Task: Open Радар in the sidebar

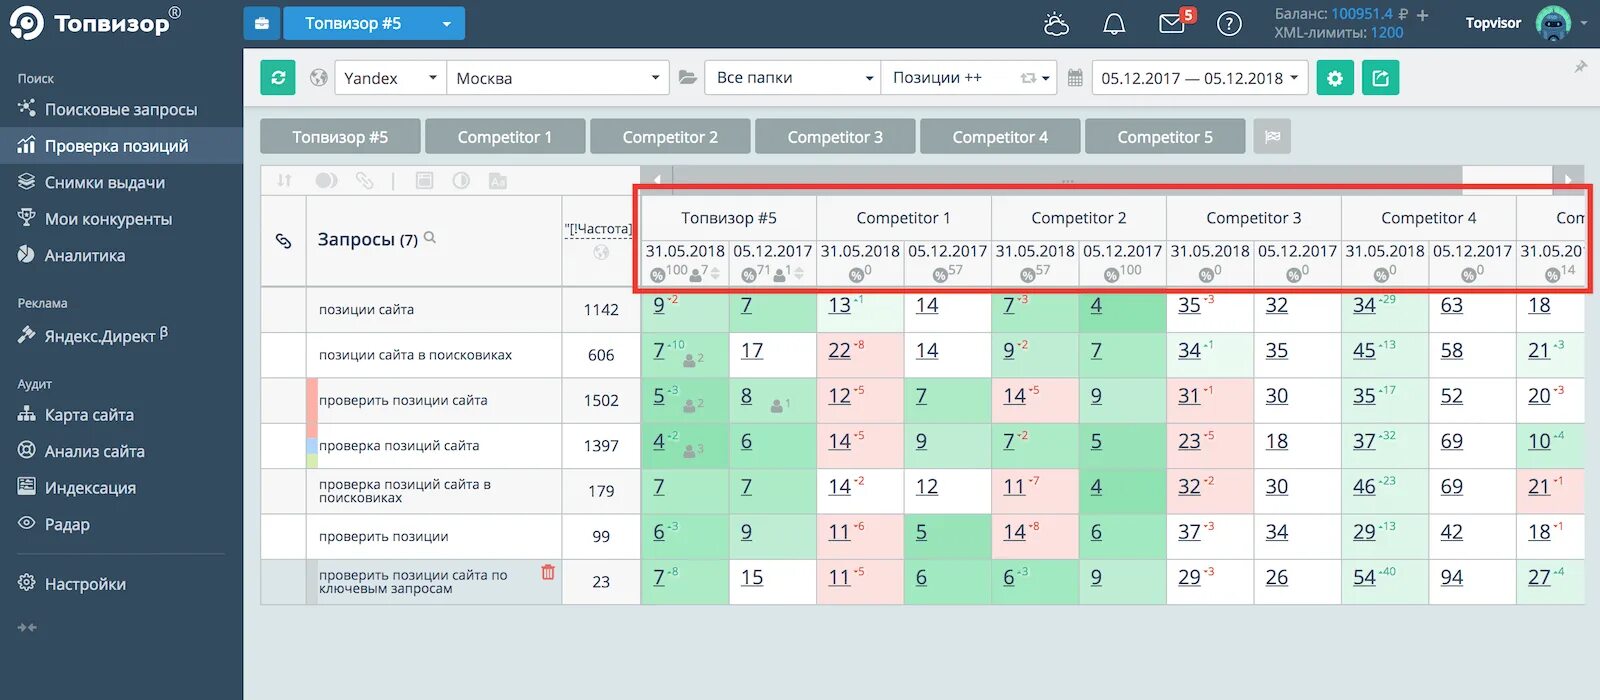Action: 121,524
